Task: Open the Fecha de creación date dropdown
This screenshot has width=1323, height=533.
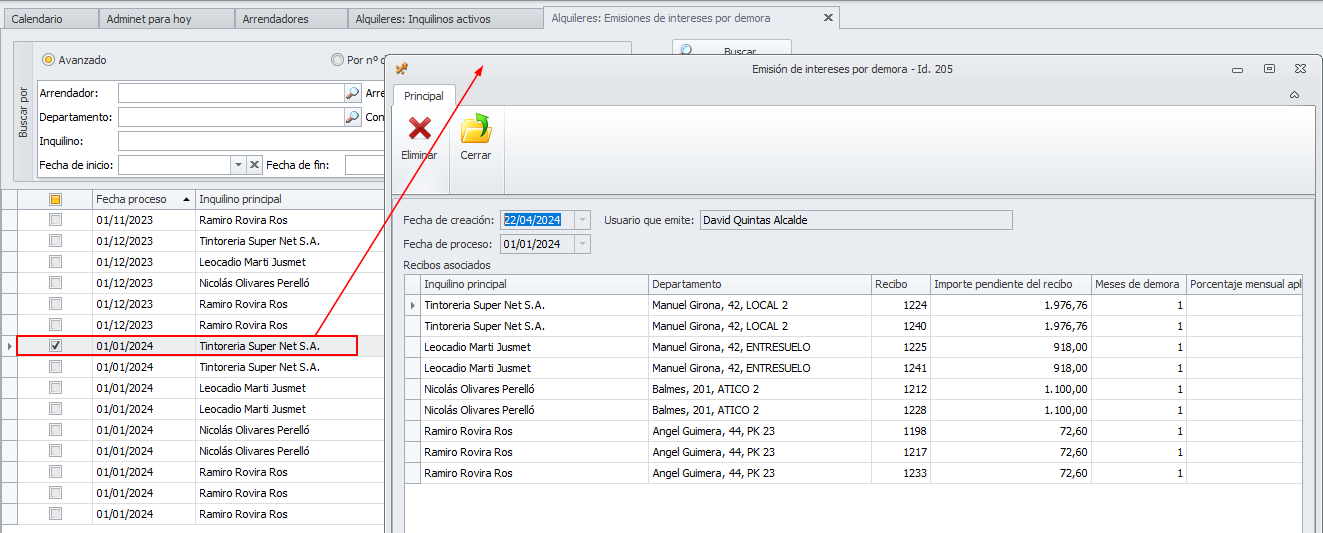Action: click(583, 220)
